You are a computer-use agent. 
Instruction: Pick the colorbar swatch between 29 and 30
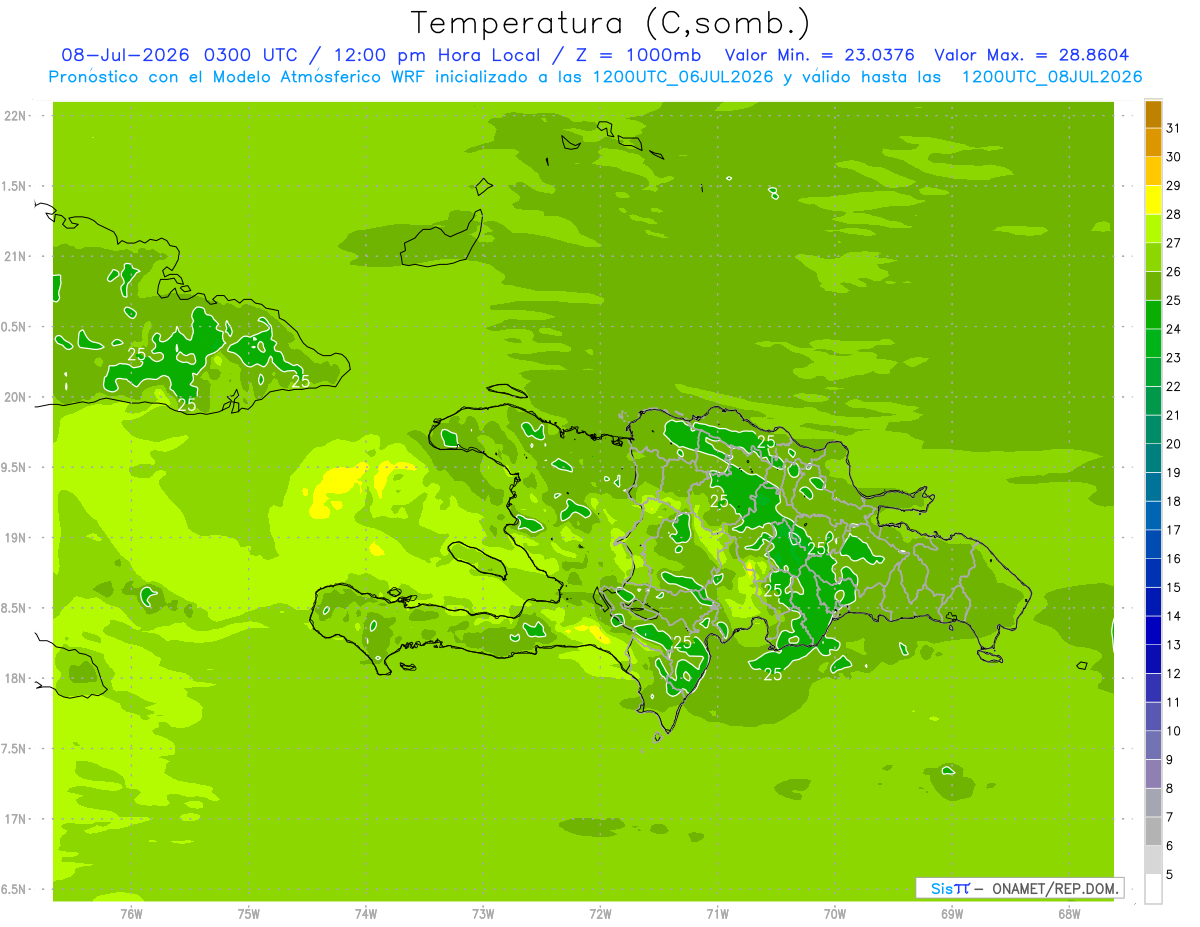[x=1153, y=172]
